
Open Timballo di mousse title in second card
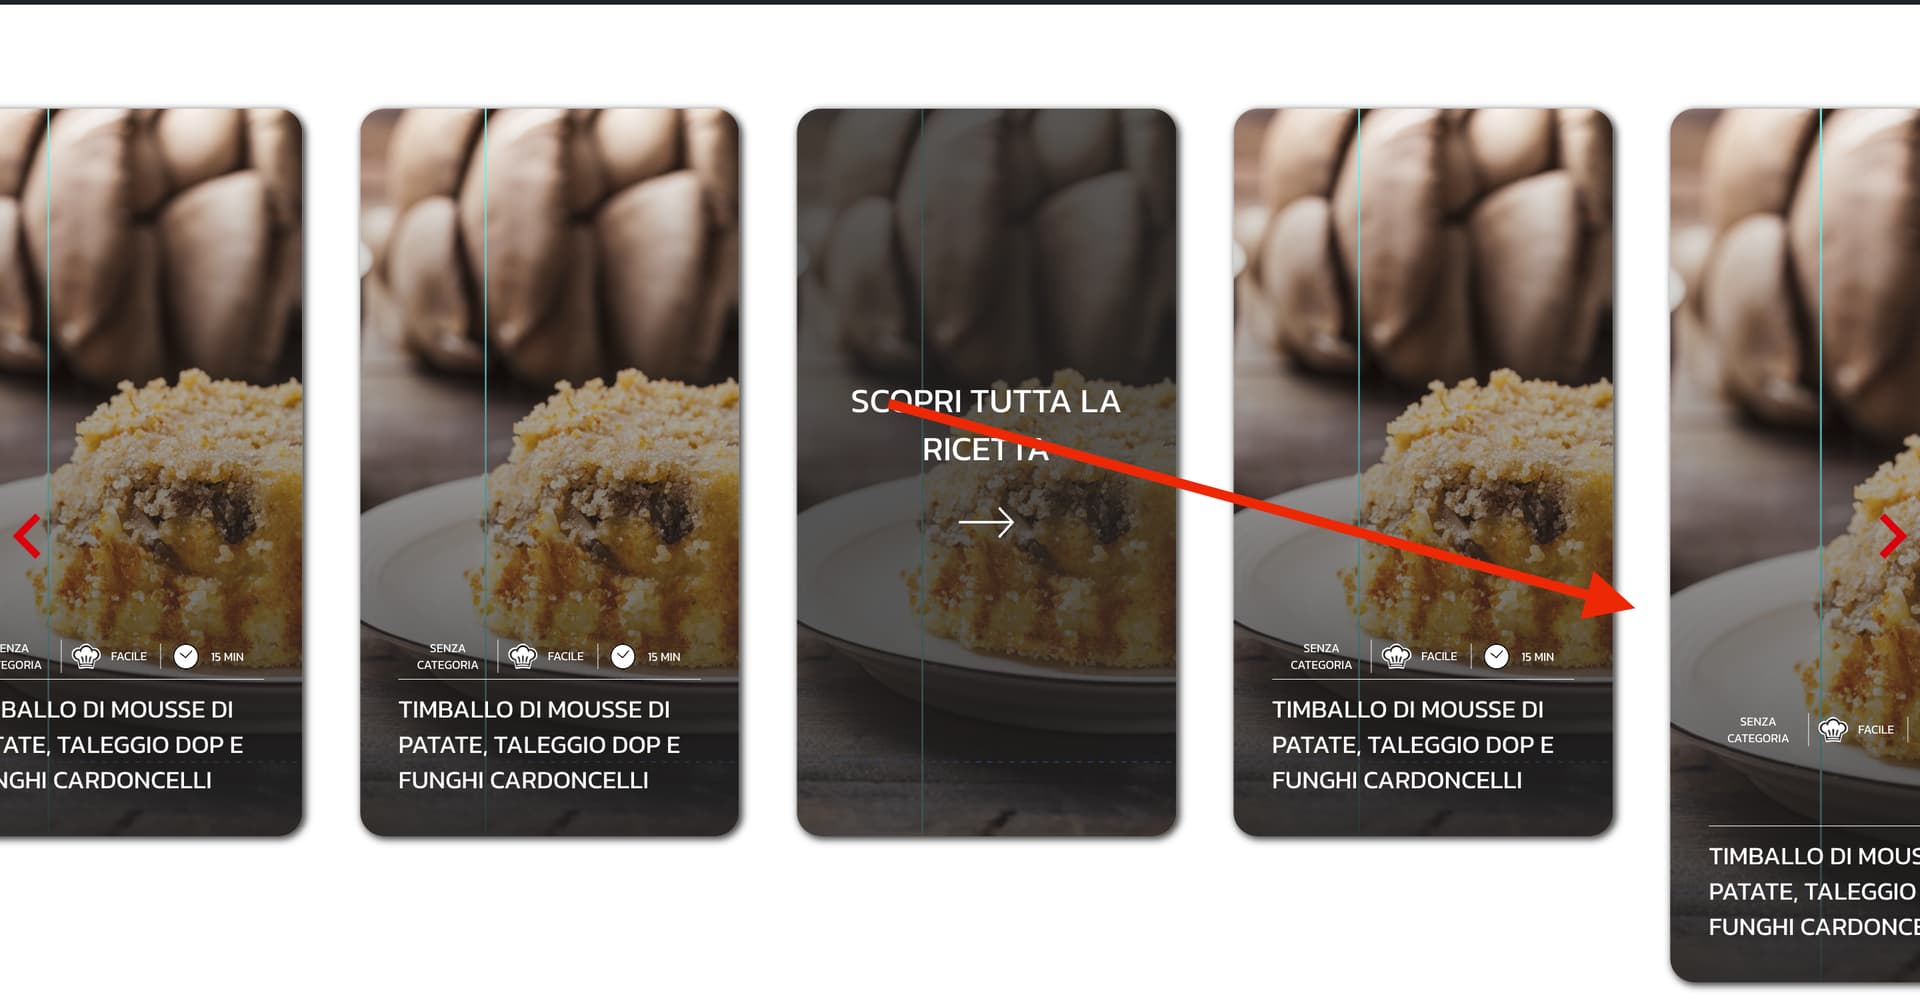pos(539,745)
